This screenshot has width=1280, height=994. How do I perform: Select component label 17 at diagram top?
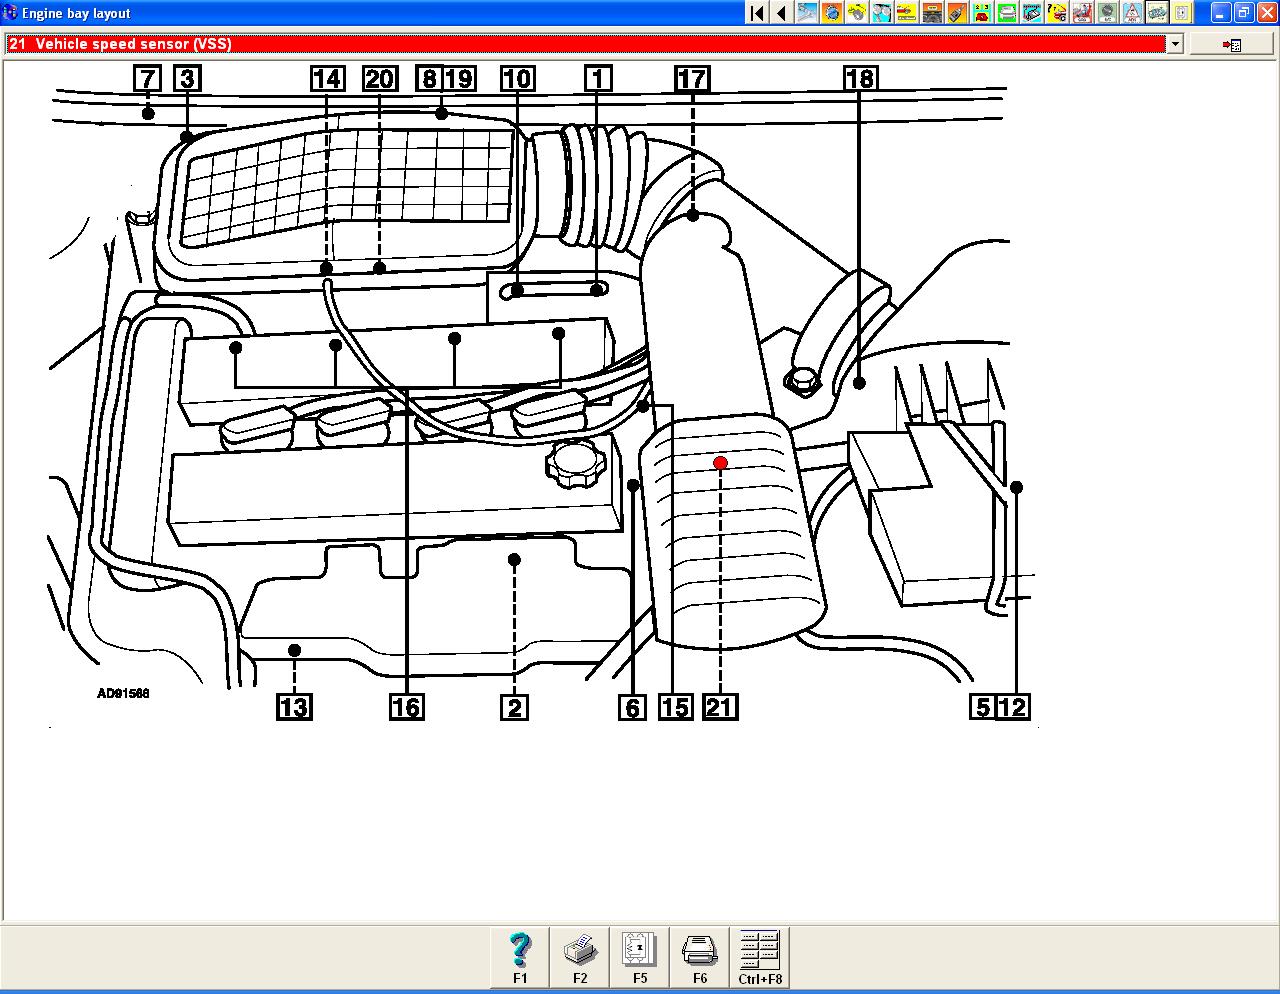[692, 79]
